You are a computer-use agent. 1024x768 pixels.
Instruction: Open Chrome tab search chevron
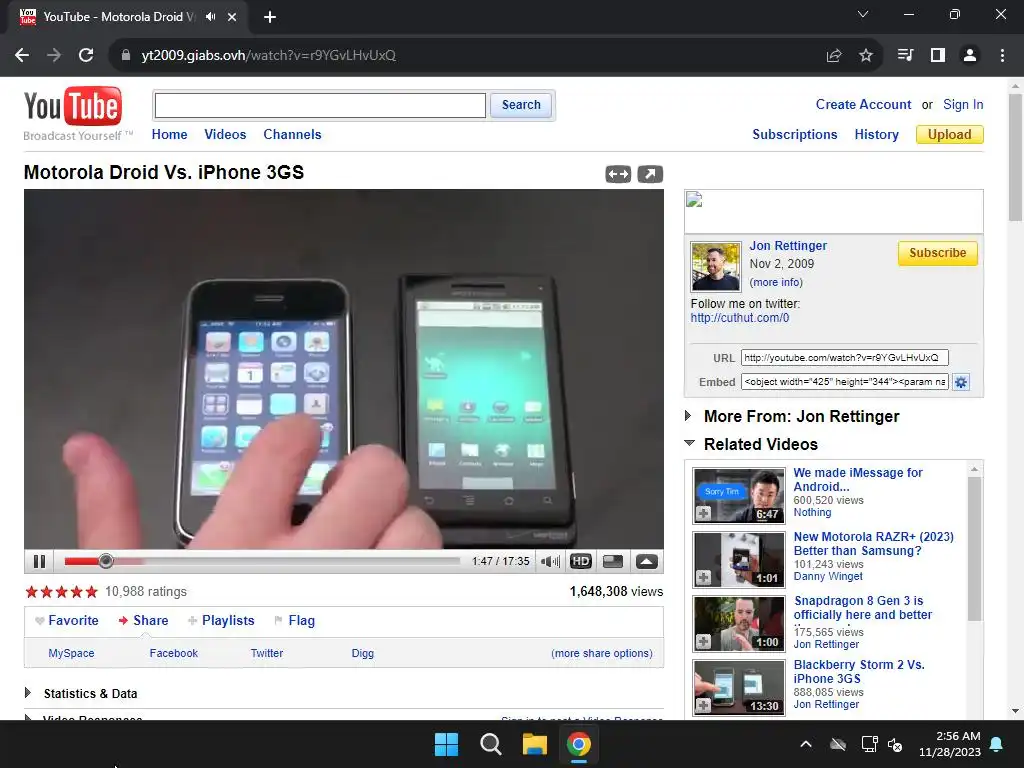(863, 14)
